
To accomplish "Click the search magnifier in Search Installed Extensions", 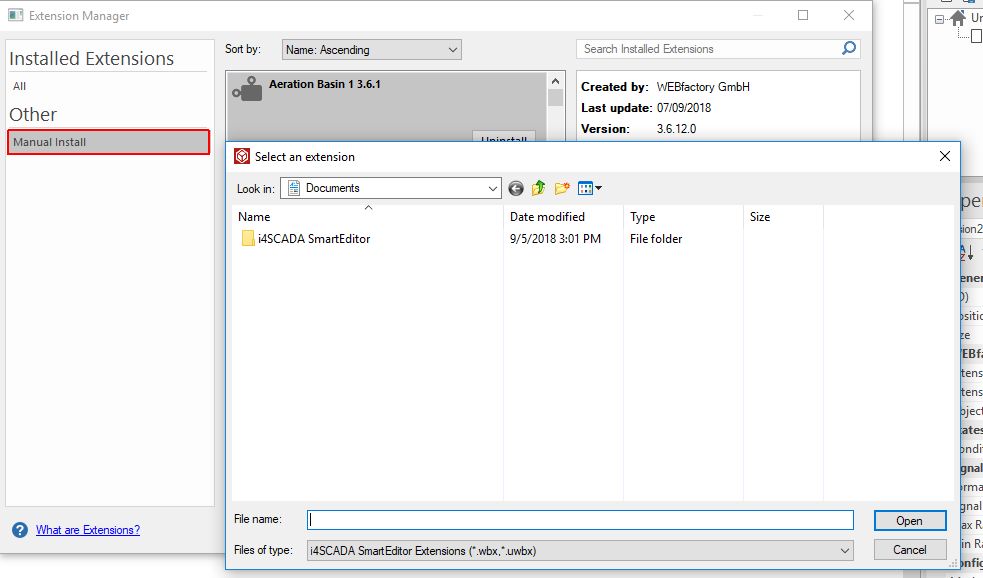I will tap(848, 48).
